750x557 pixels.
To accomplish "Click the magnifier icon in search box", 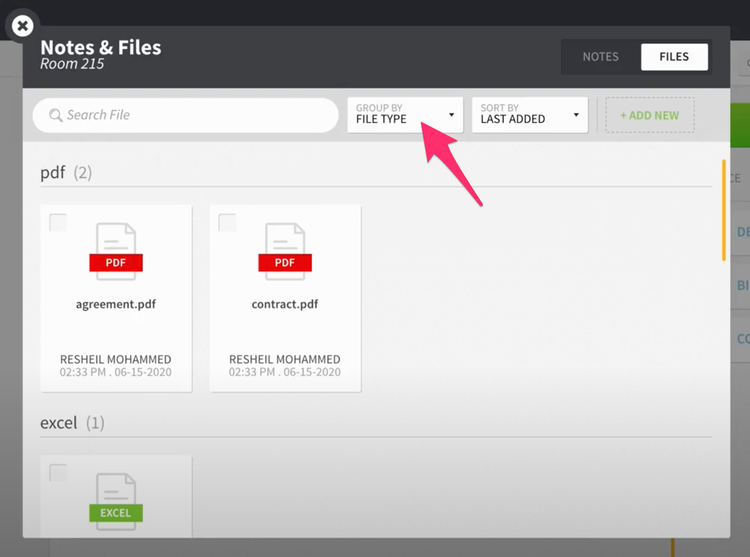I will click(x=55, y=115).
